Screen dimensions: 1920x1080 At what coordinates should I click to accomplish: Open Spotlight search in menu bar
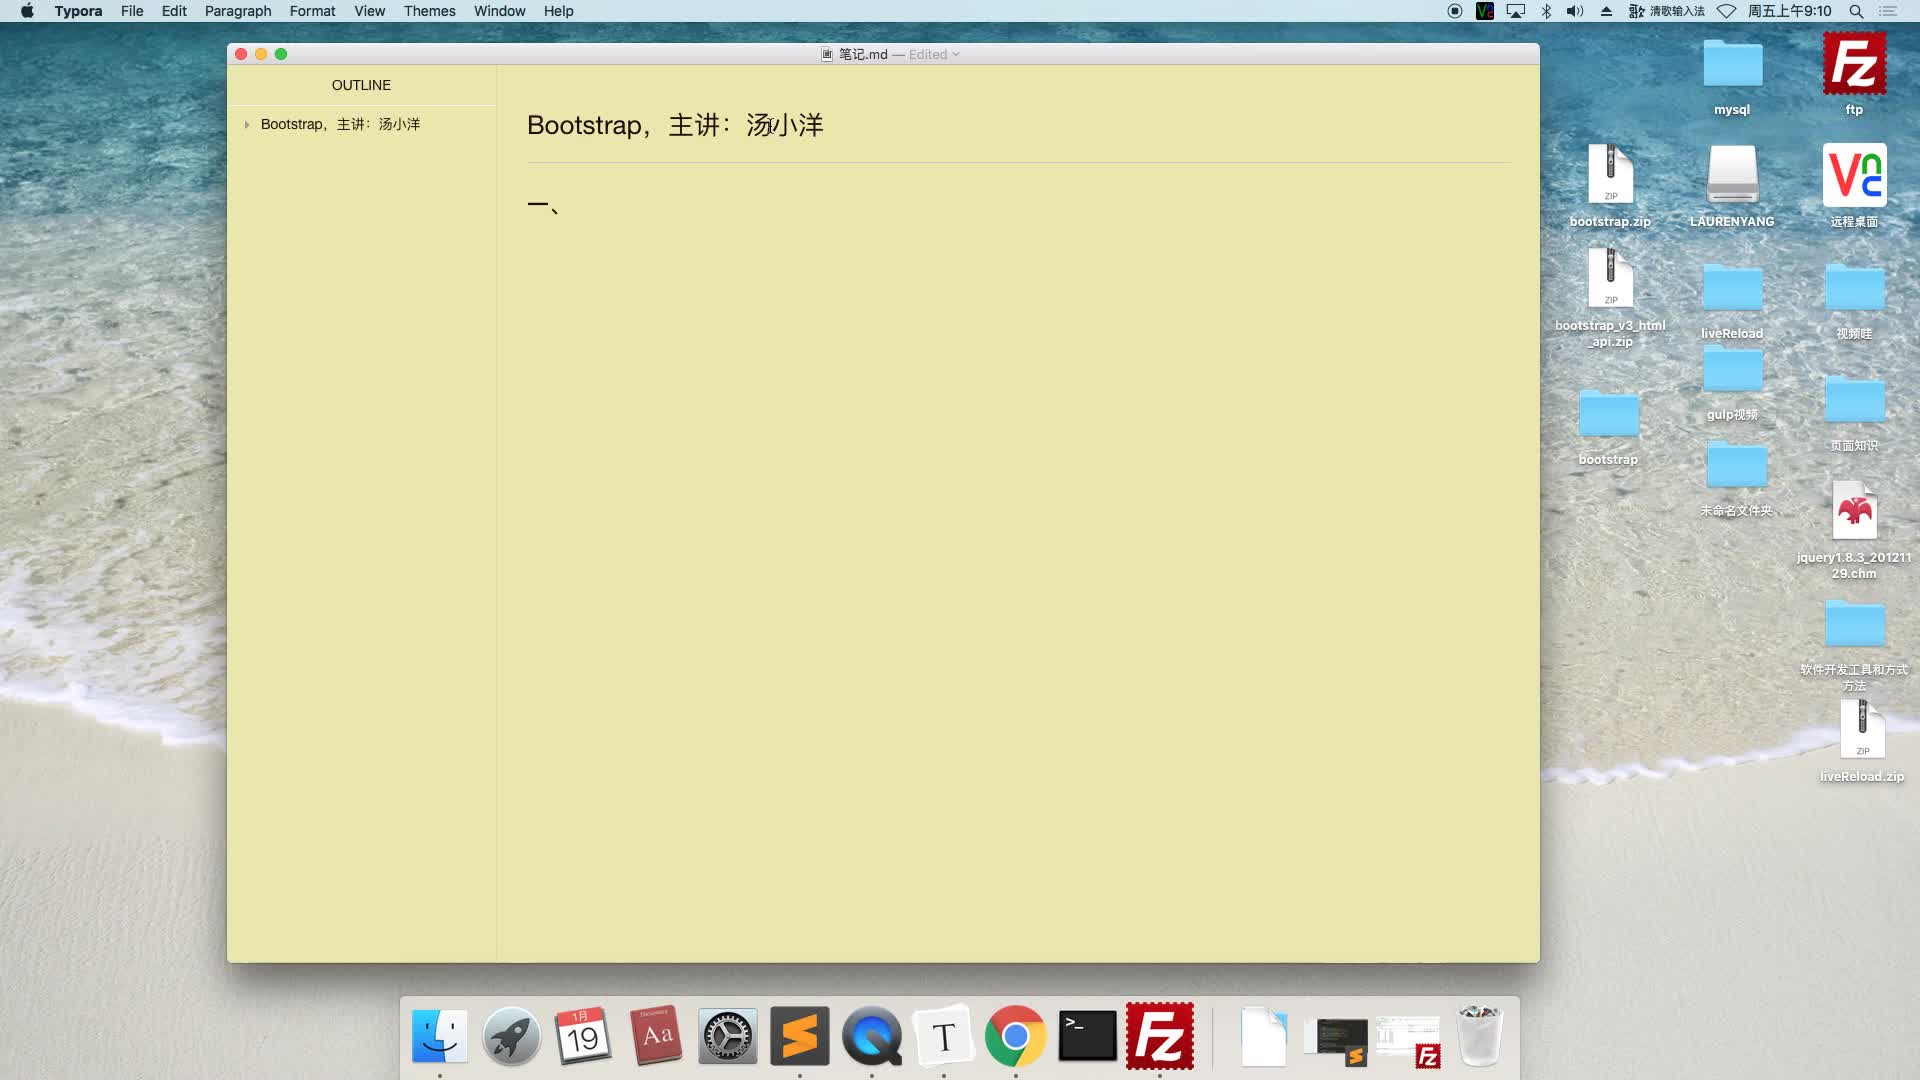tap(1856, 11)
